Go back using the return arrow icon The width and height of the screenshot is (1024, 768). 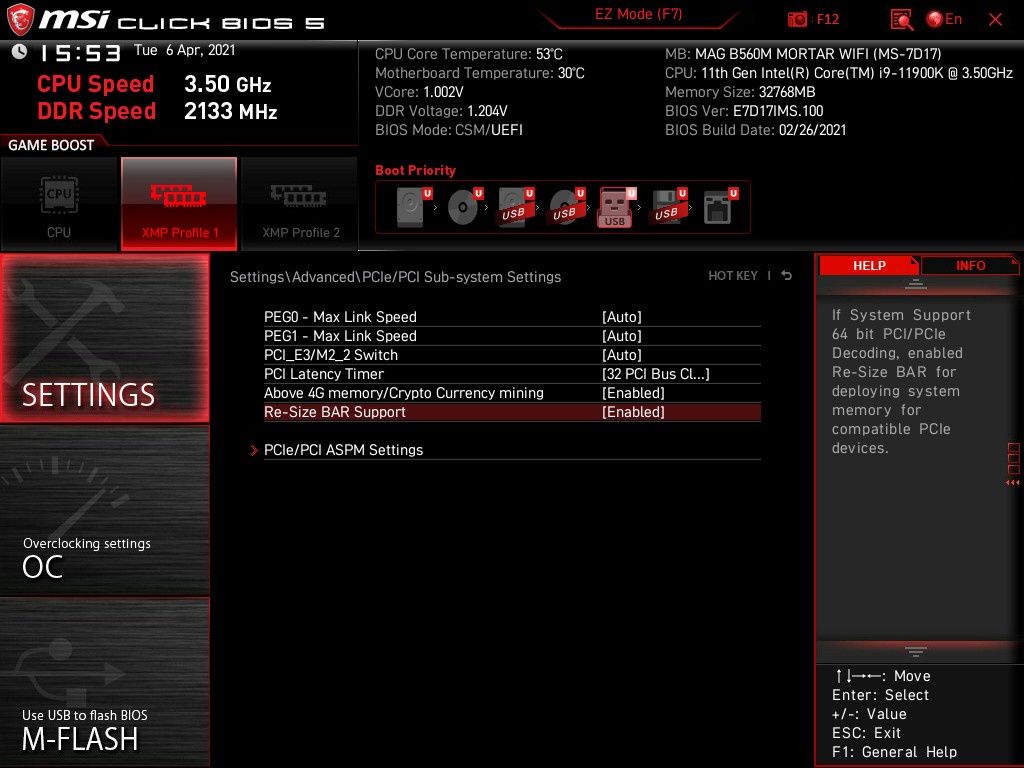[x=787, y=276]
